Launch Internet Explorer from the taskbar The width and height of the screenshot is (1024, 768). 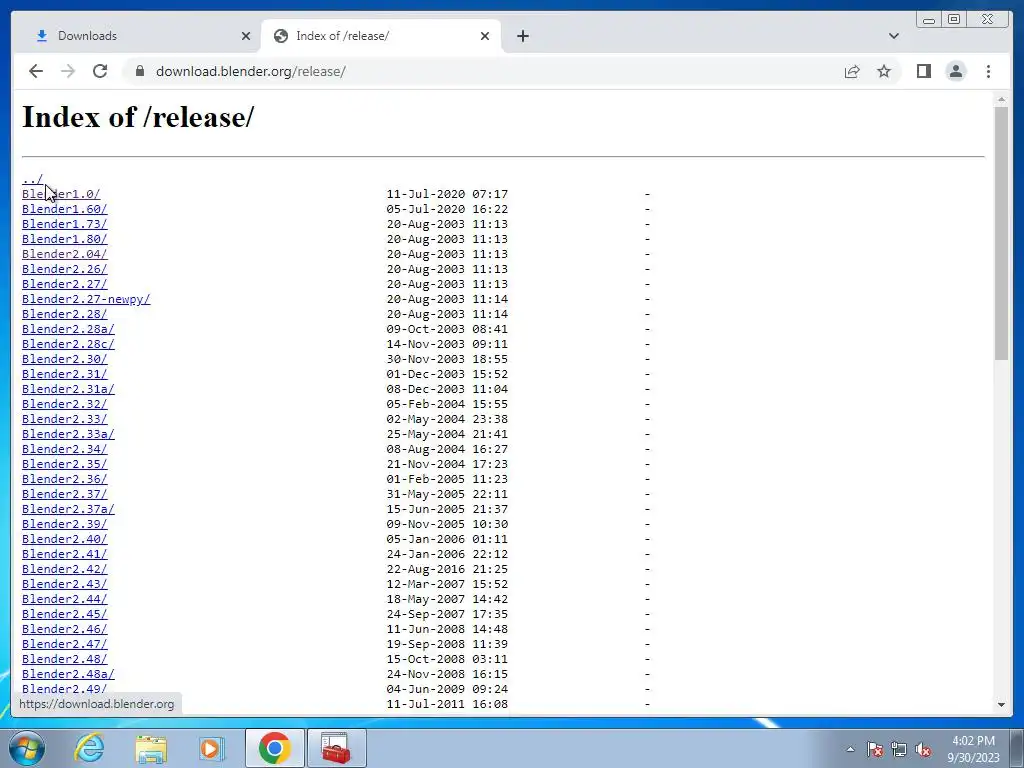point(89,748)
